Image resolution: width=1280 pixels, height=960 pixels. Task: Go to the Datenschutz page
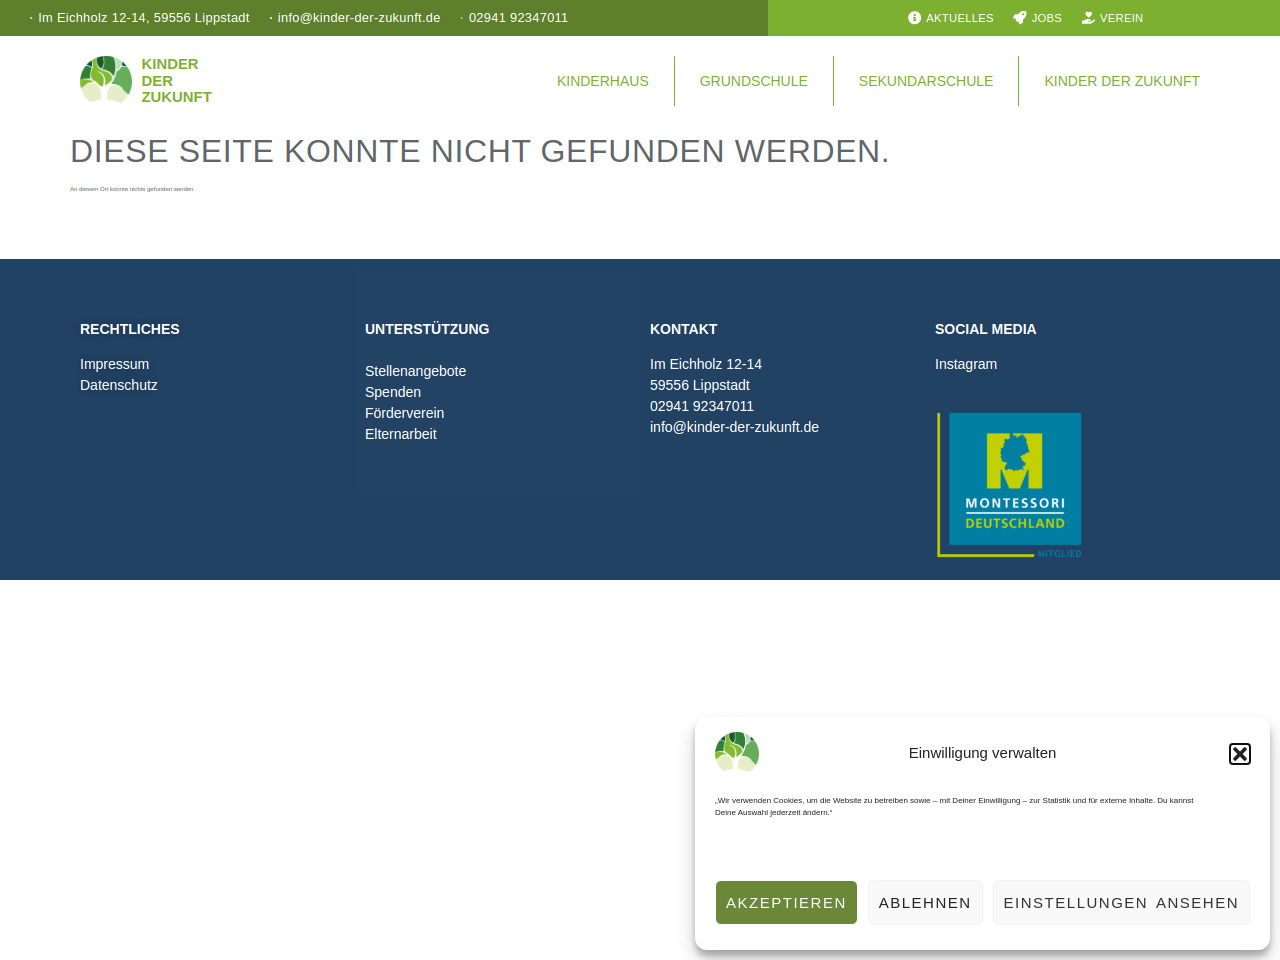pyautogui.click(x=118, y=385)
